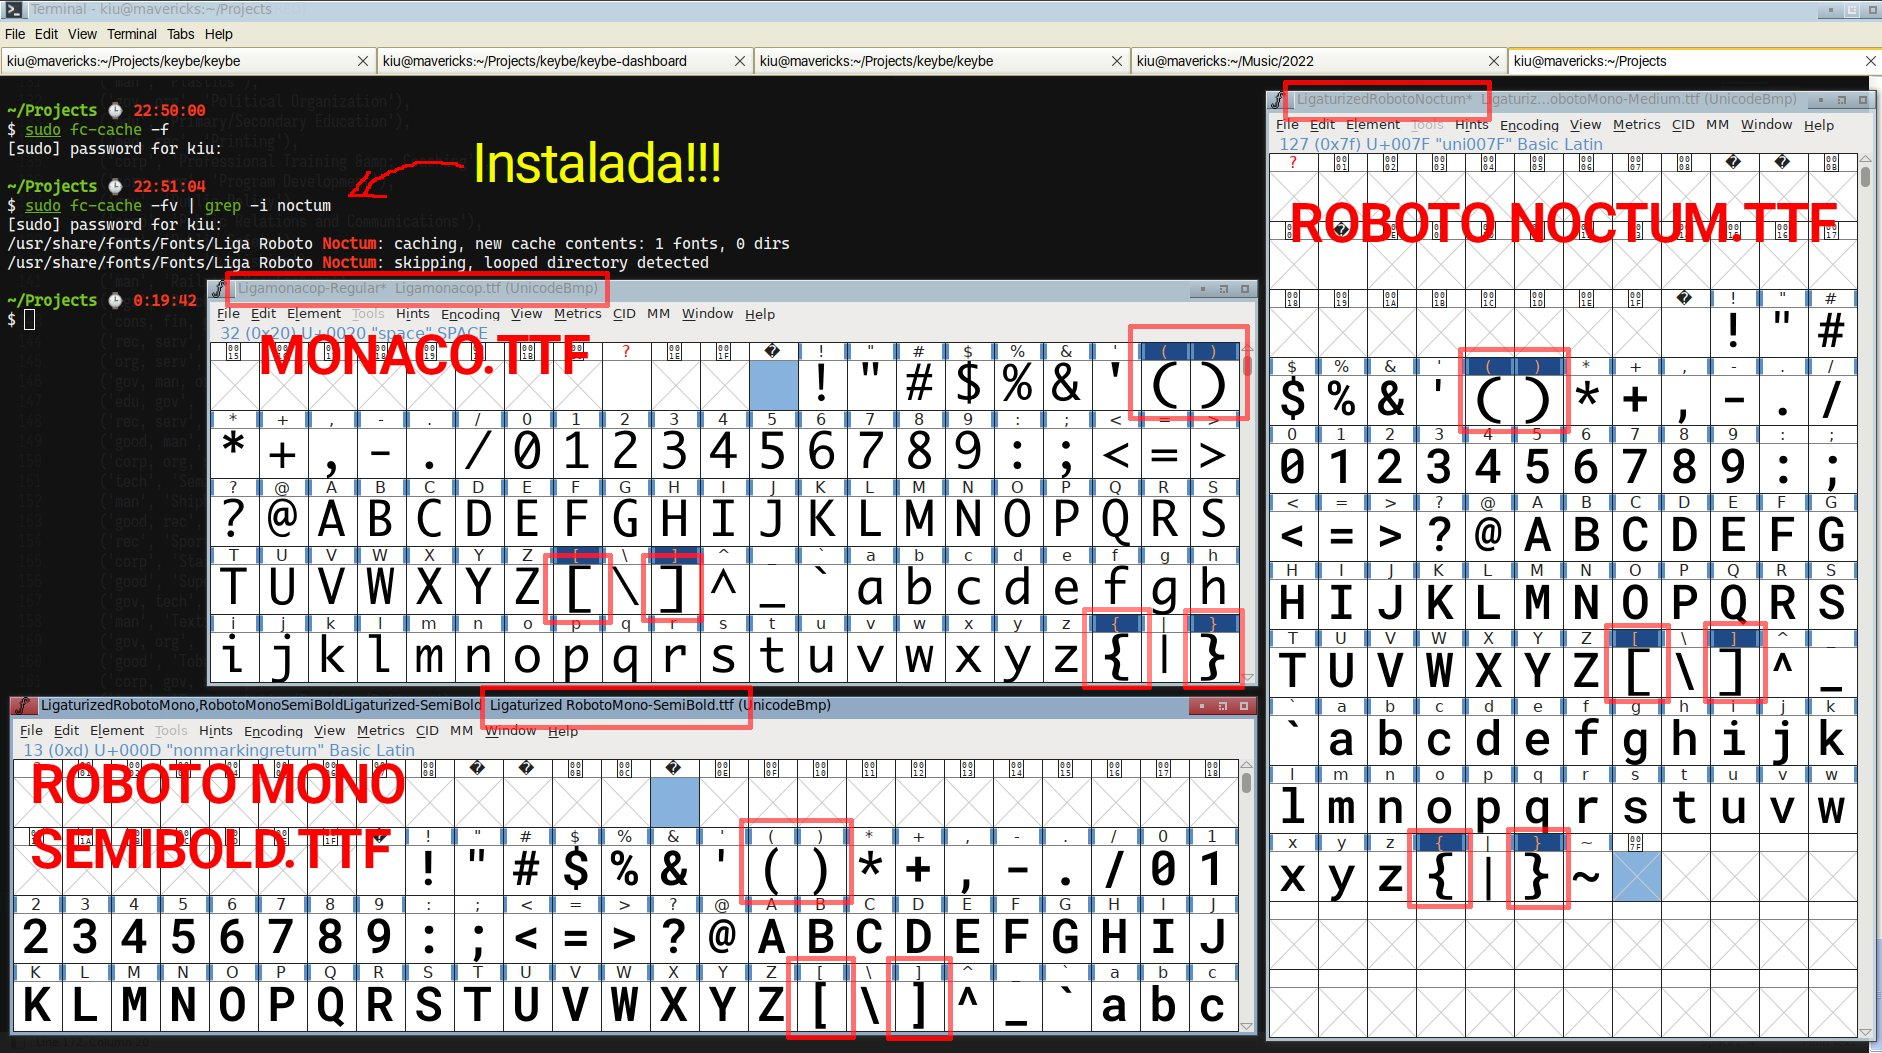Select the '$' glyph in Monaco window
This screenshot has height=1053, width=1882.
pyautogui.click(x=968, y=383)
